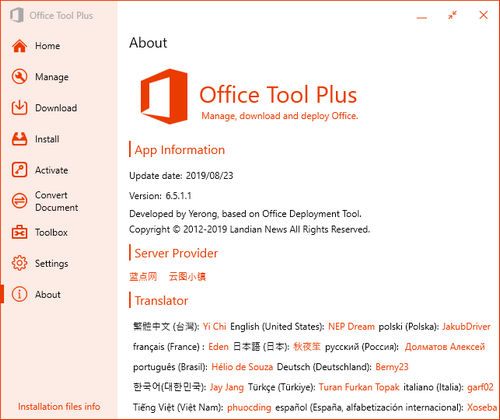Select the About label in sidebar

48,295
